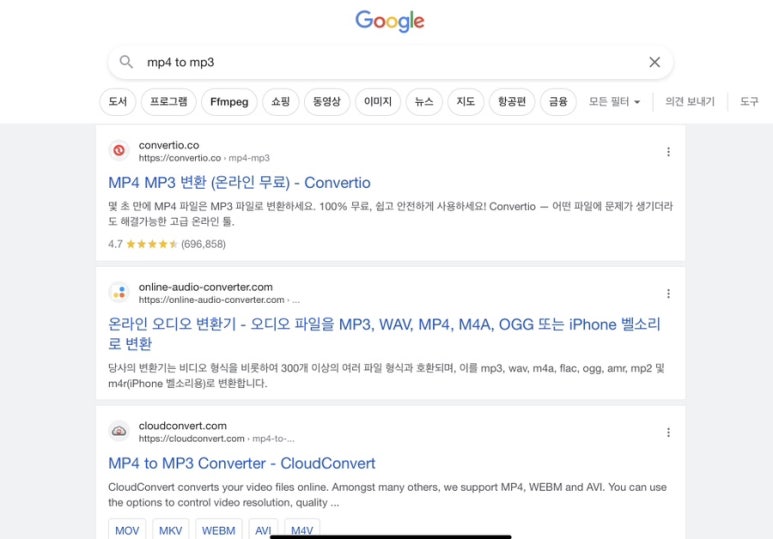Click the WEBM sitelink chip
The image size is (773, 539).
click(218, 530)
